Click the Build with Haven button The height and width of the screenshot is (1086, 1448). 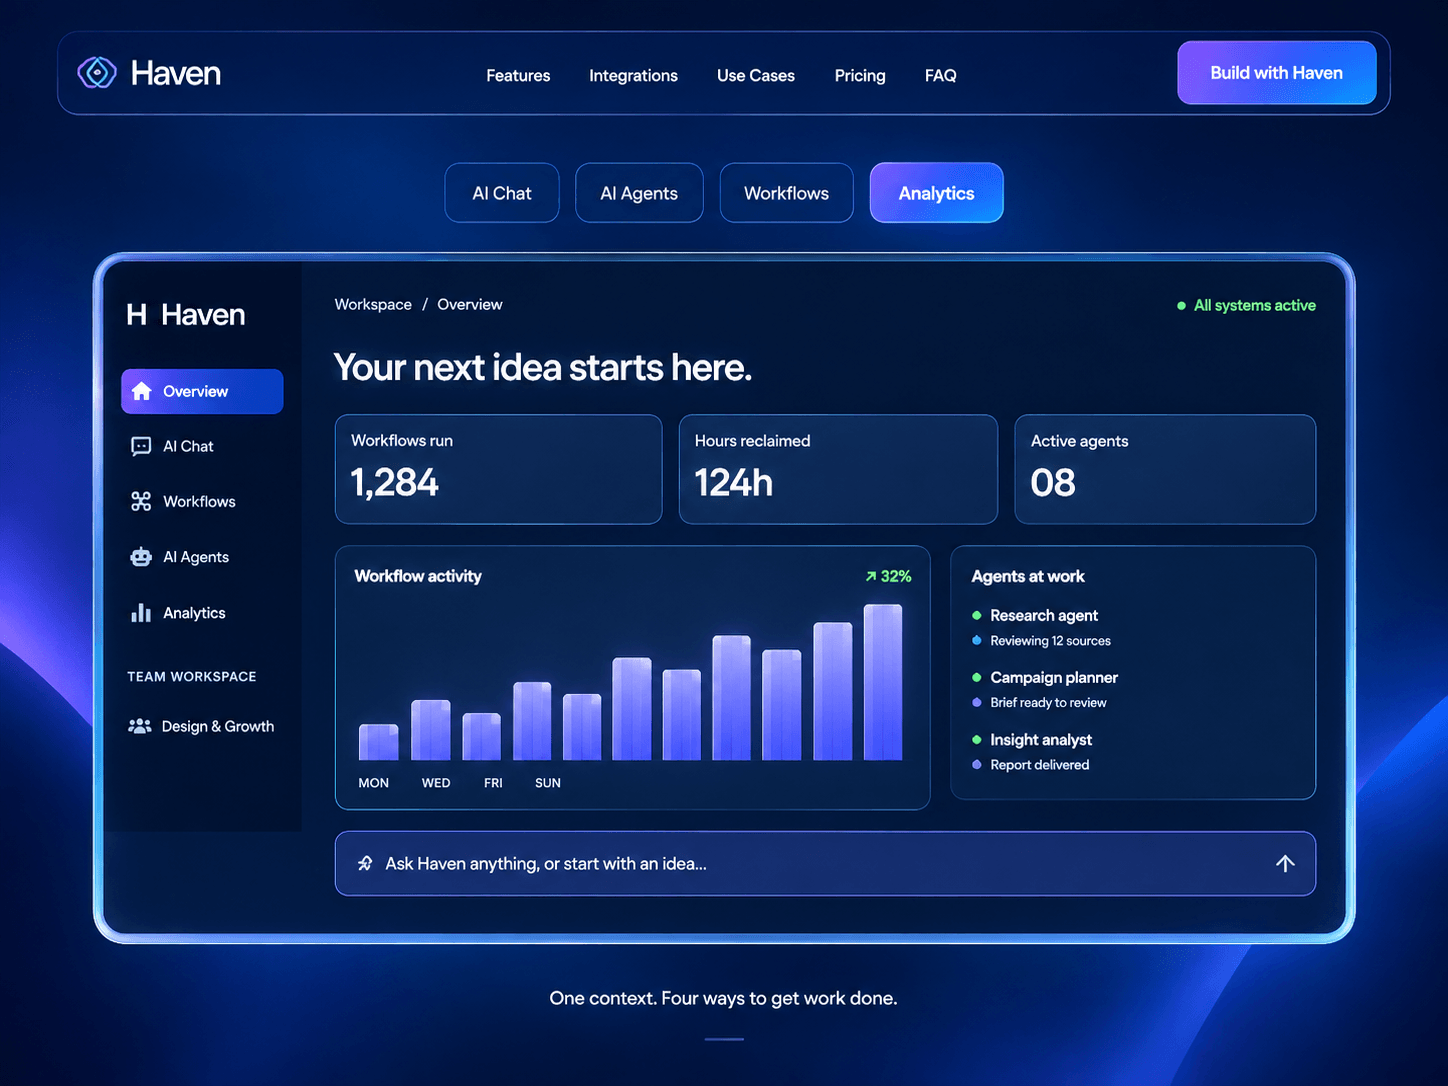1277,73
